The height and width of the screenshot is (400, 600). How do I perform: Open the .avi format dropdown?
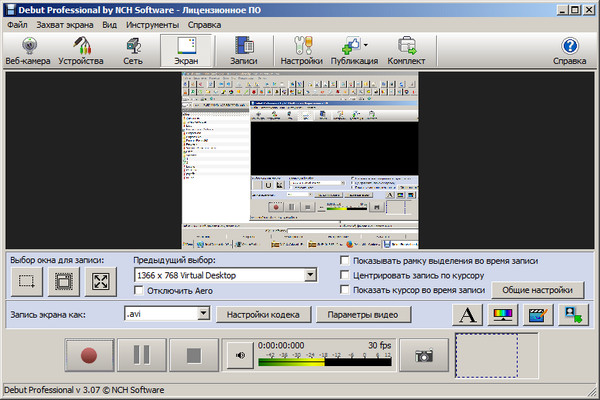click(x=203, y=315)
